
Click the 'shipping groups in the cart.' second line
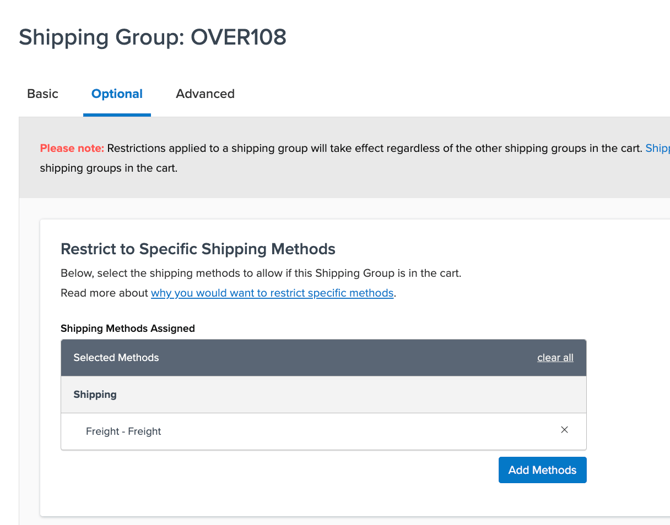coord(108,168)
